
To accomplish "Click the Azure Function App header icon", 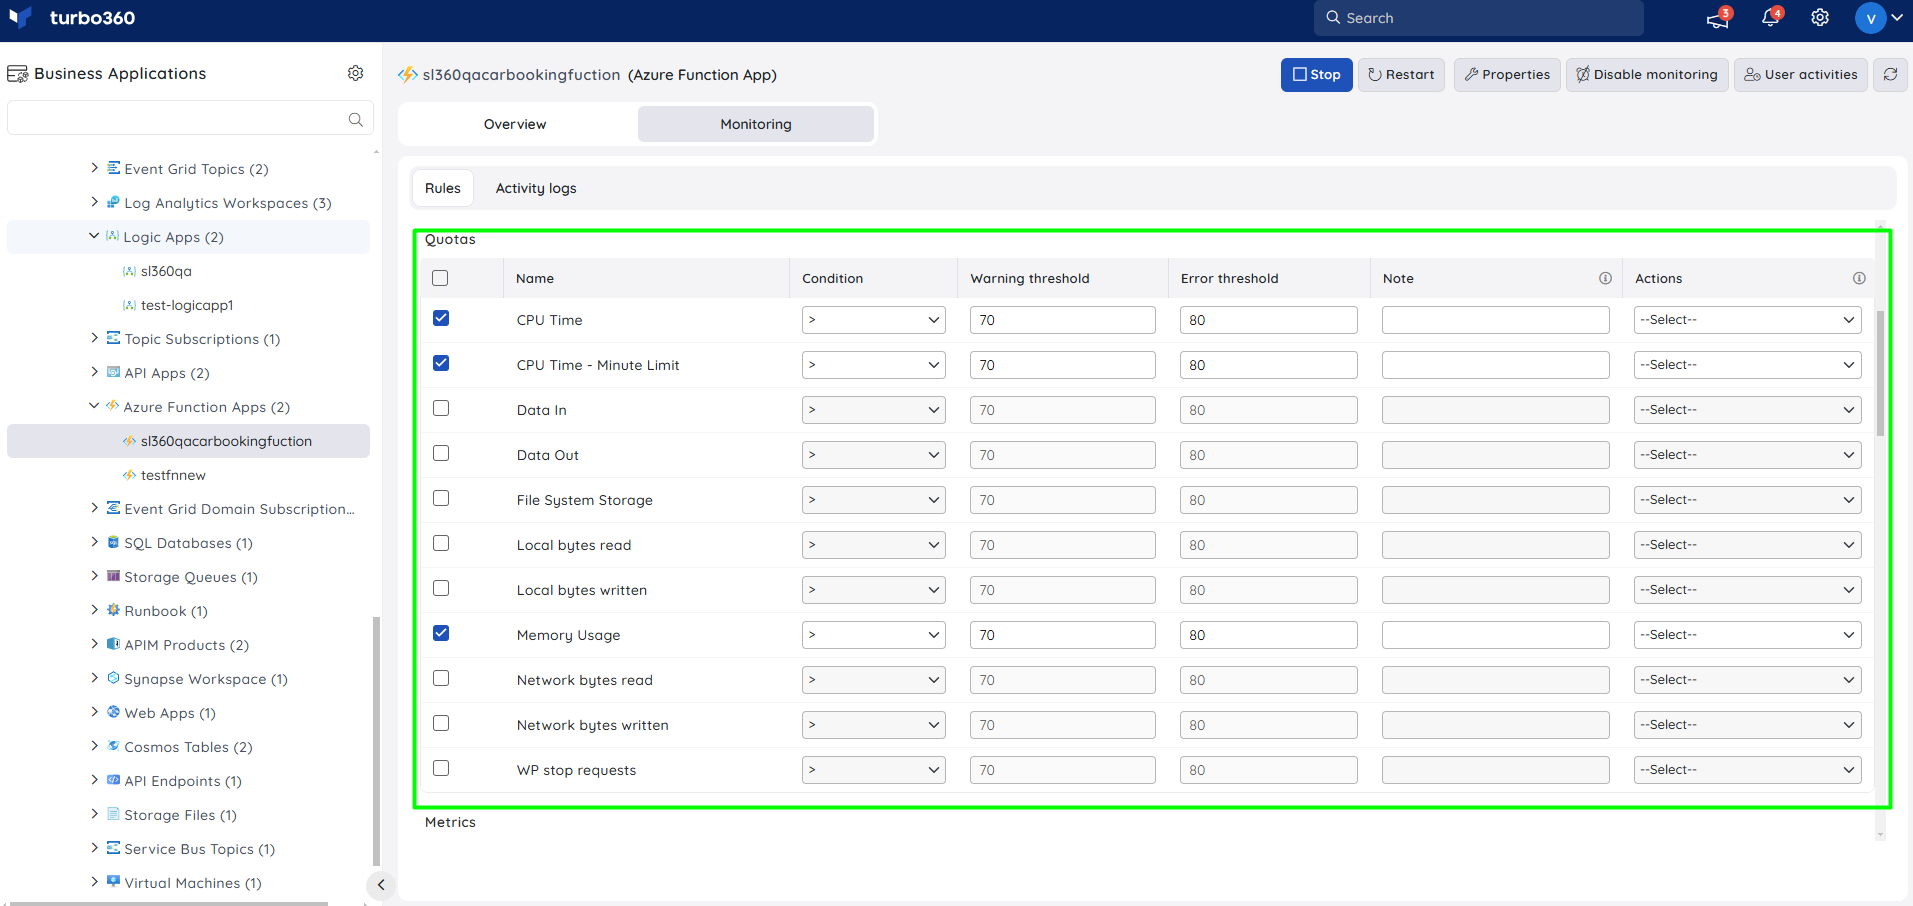I will (408, 74).
